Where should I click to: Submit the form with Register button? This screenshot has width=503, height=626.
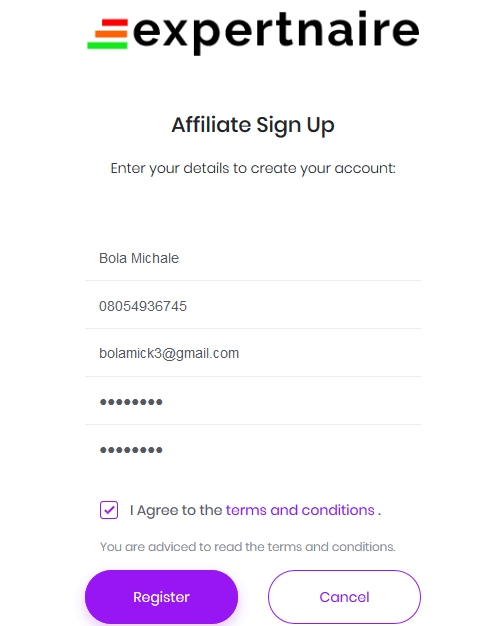pyautogui.click(x=161, y=597)
